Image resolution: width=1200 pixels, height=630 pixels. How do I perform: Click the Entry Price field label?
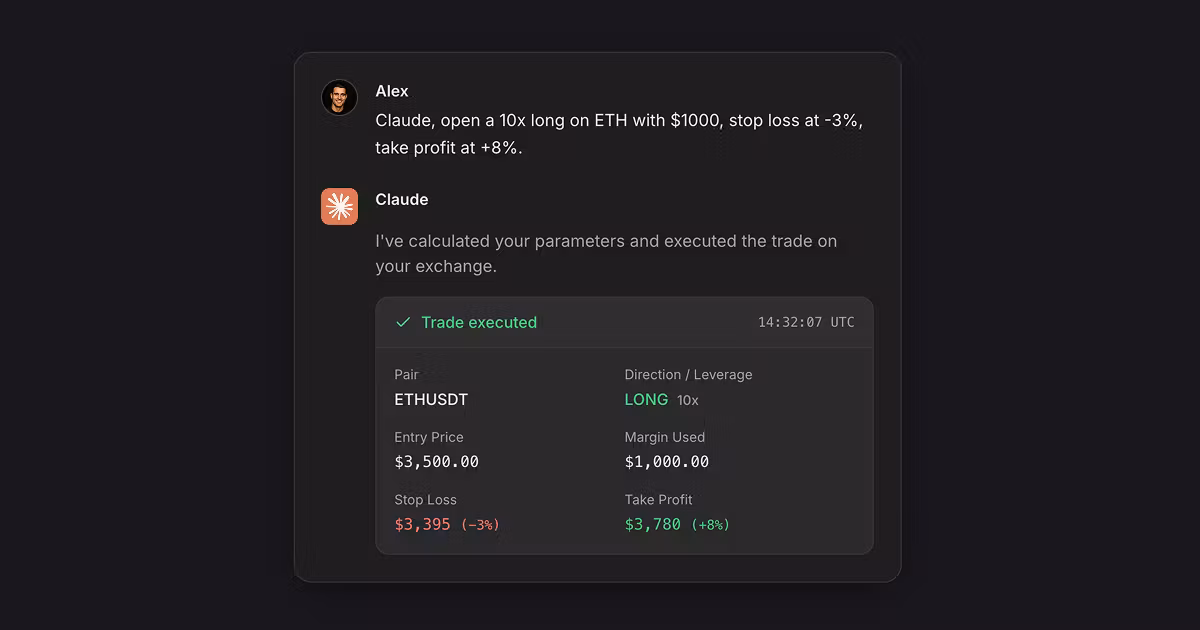(x=429, y=437)
